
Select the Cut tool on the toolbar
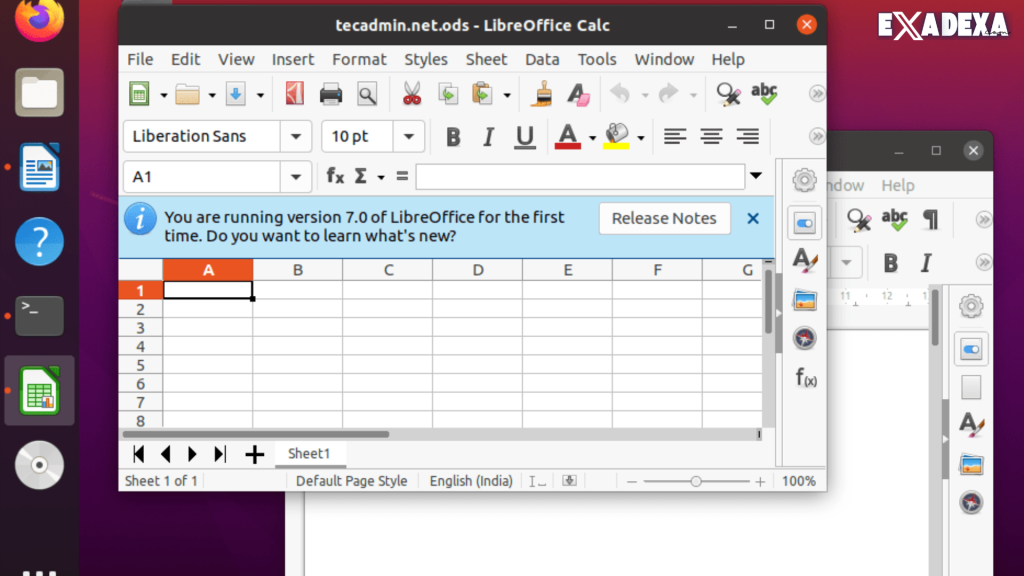[411, 93]
